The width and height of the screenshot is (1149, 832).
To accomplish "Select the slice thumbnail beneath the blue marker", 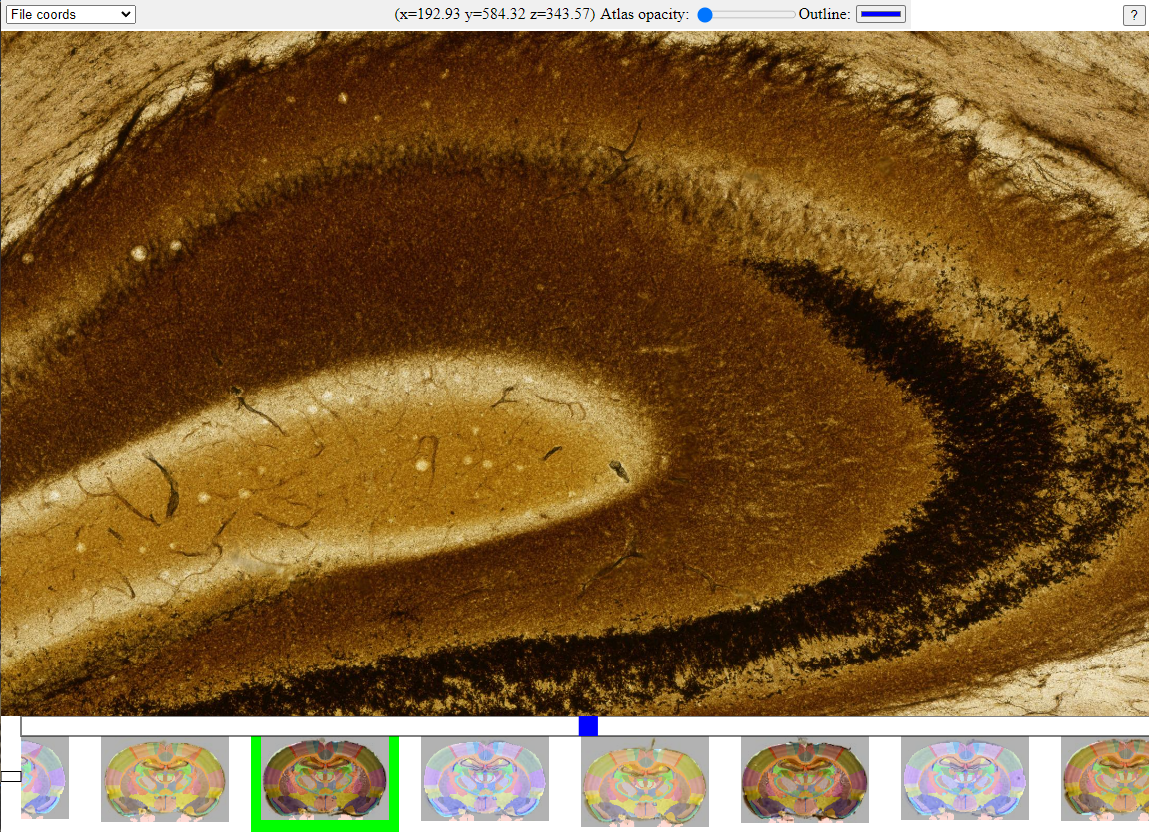I will coord(645,780).
